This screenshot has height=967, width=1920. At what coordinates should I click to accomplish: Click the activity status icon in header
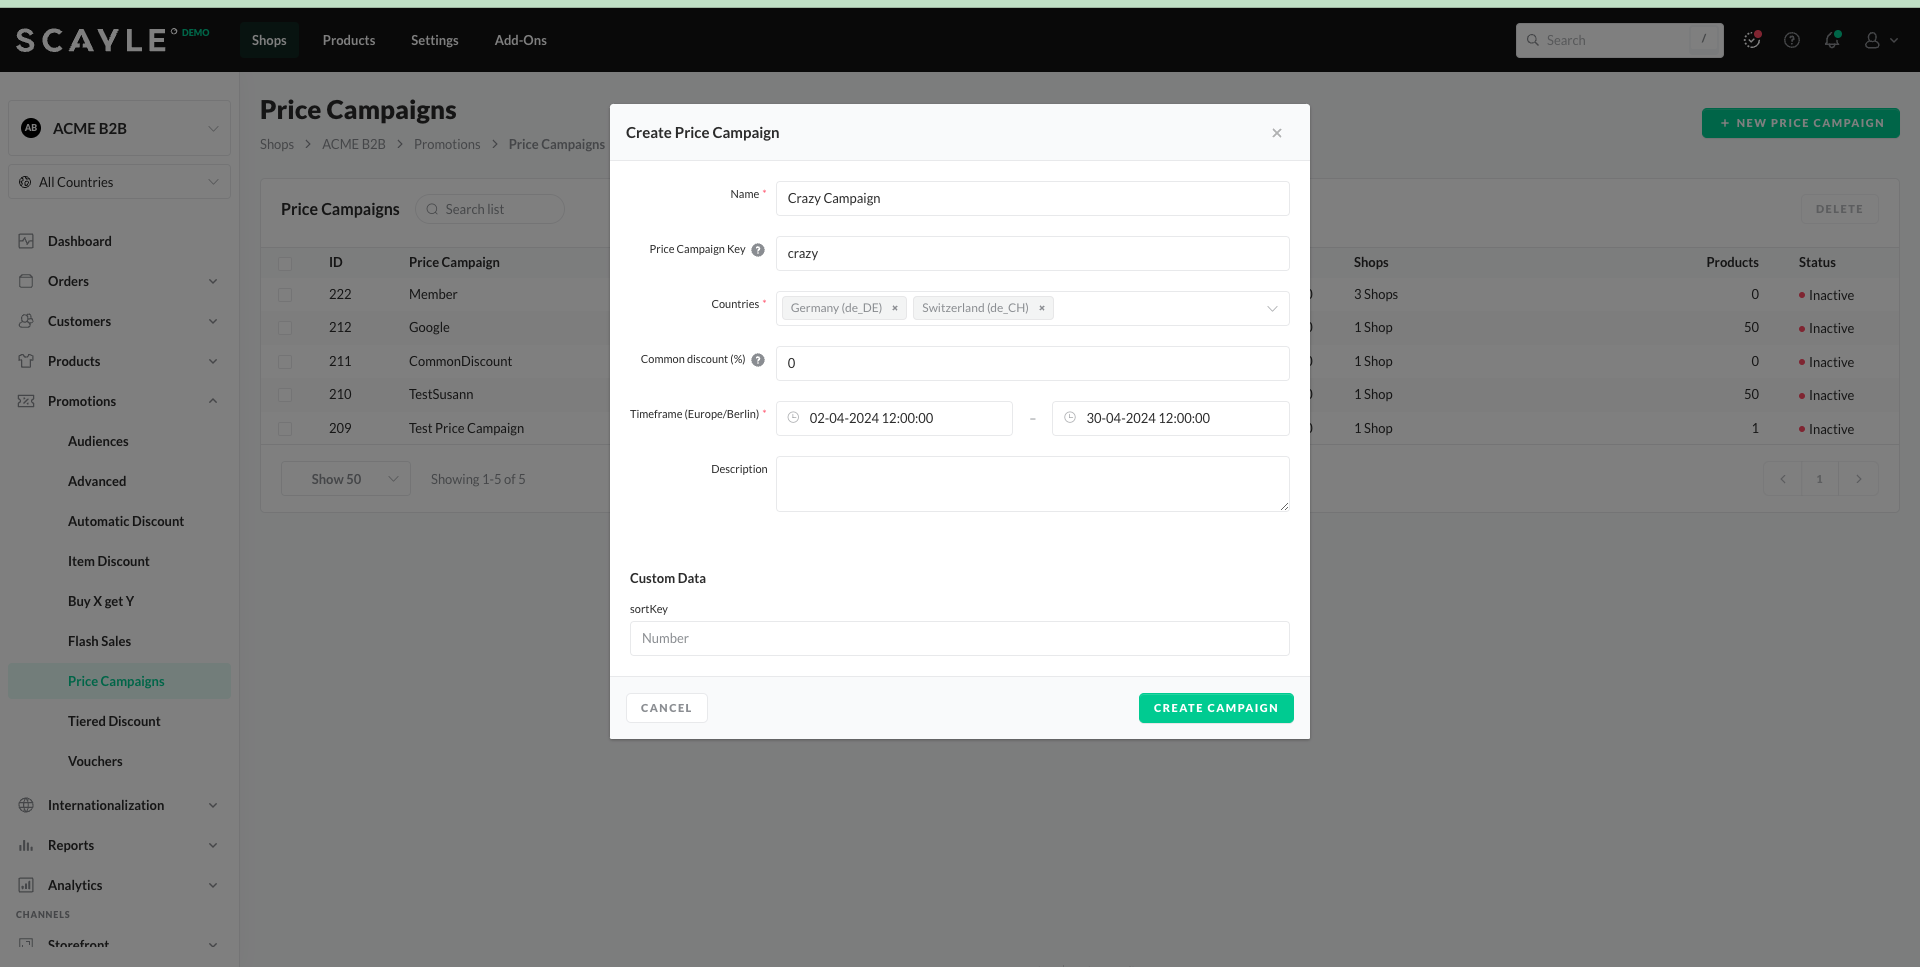coord(1752,40)
